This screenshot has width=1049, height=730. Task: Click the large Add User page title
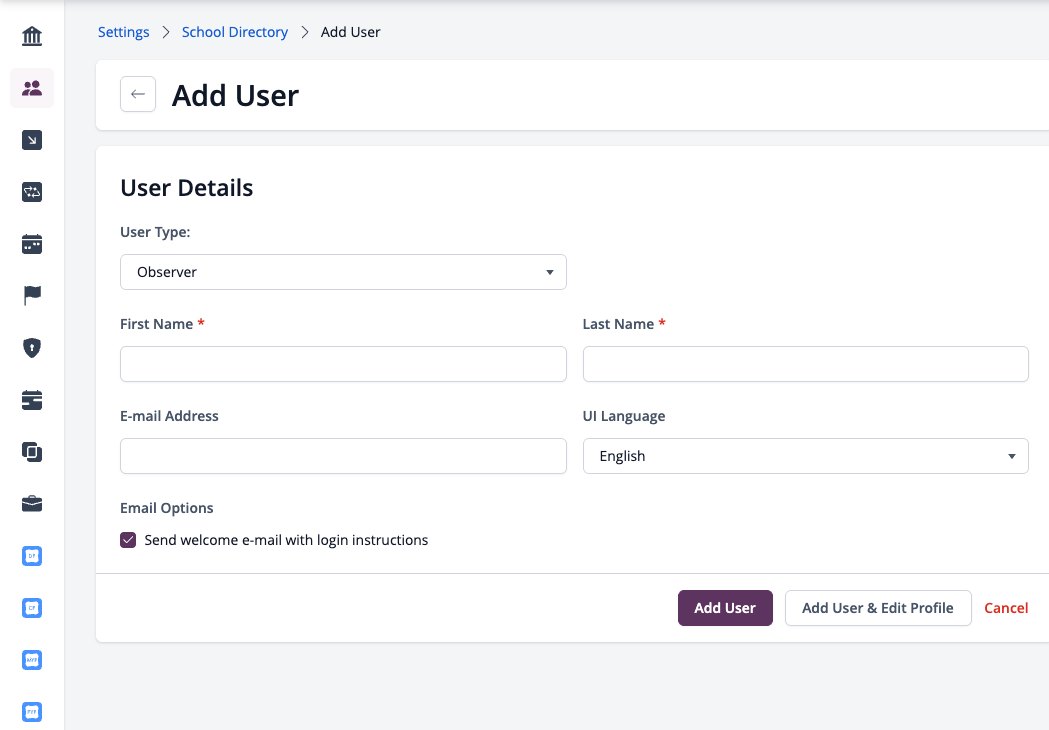[x=235, y=96]
